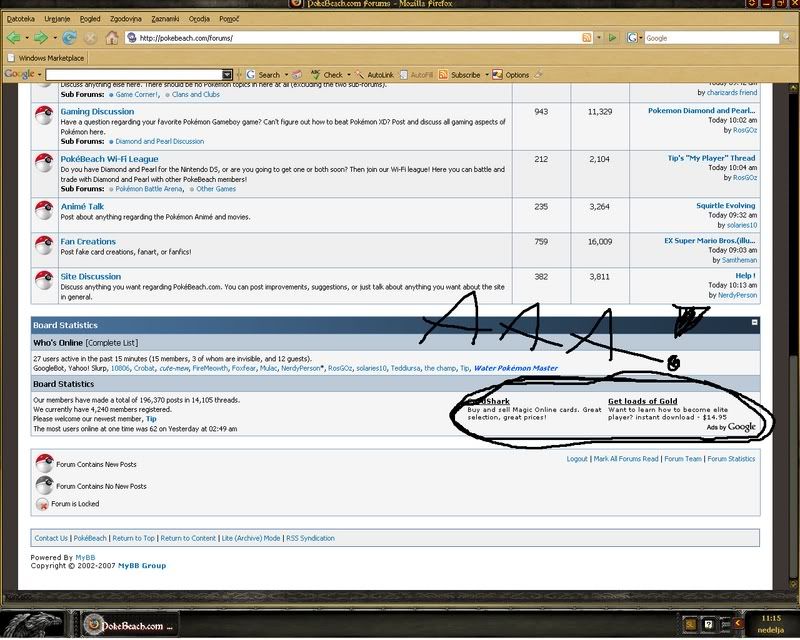Click in the Google search box at top right

[x=712, y=38]
